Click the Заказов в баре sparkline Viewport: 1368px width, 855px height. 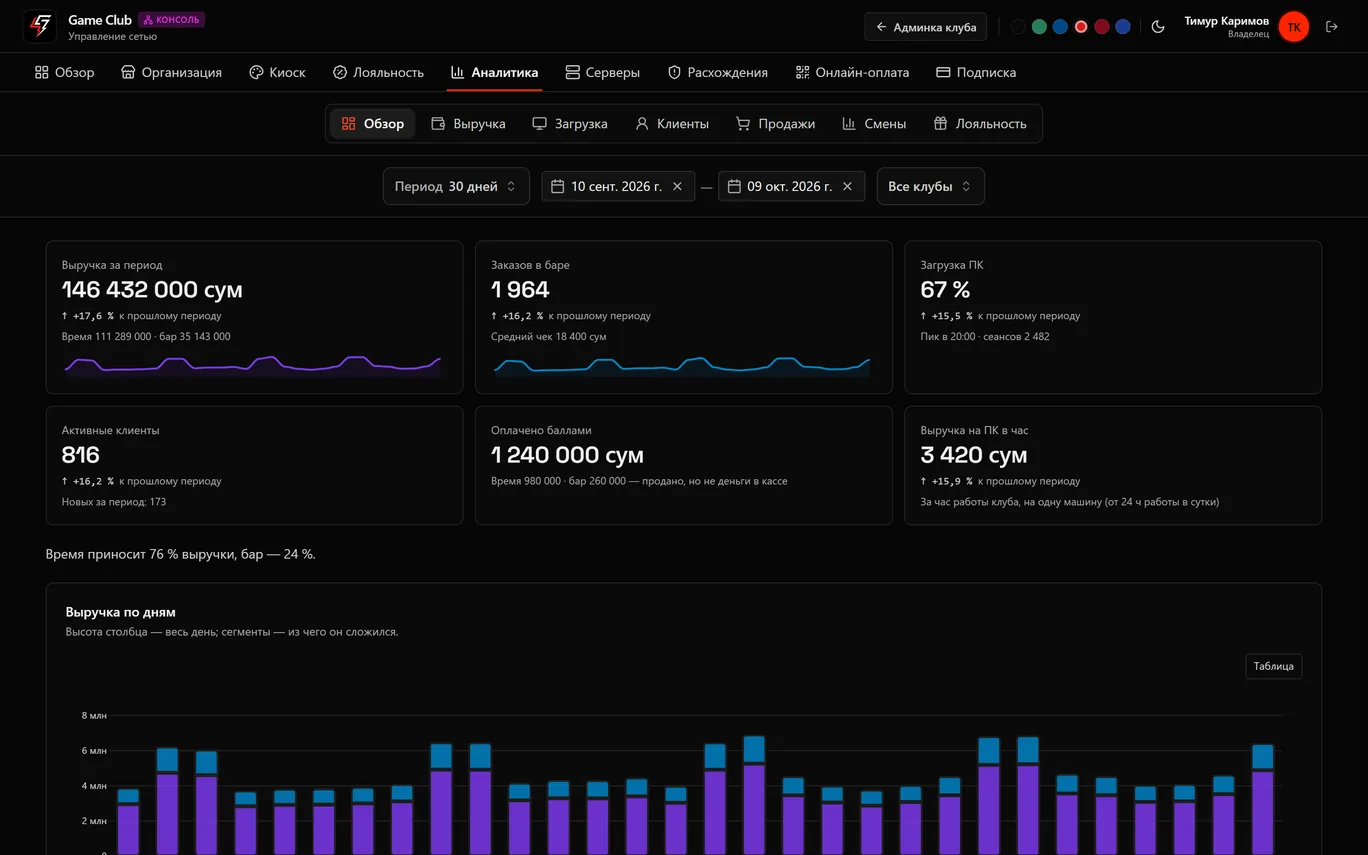(682, 366)
